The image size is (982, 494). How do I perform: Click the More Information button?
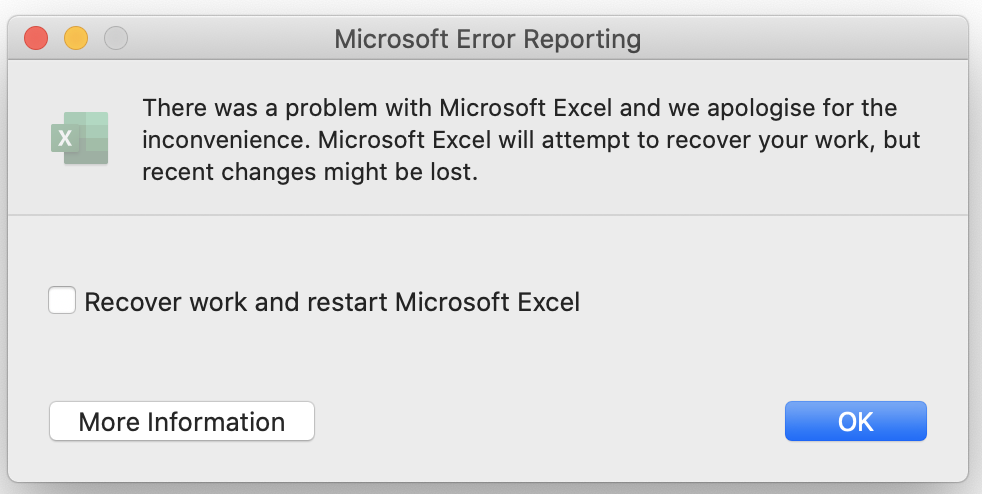pyautogui.click(x=182, y=421)
